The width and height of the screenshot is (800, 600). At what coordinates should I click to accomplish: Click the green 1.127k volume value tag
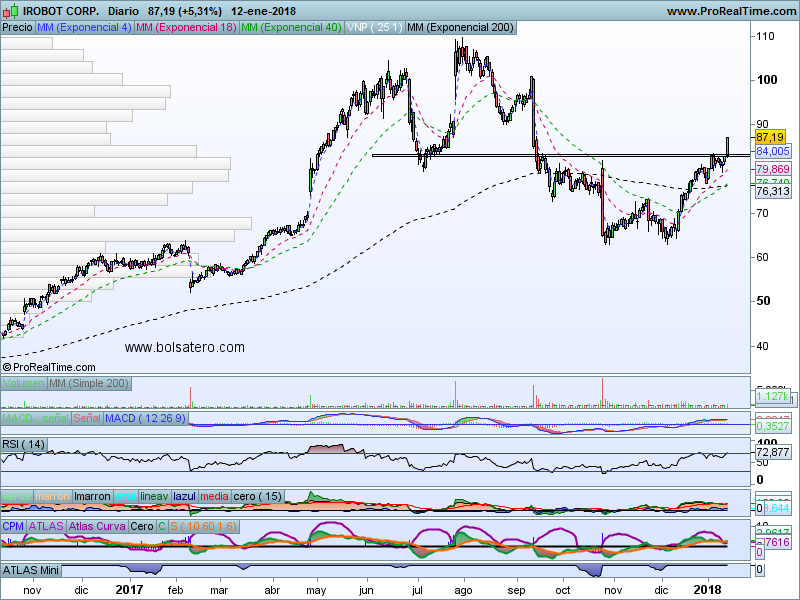coord(772,396)
